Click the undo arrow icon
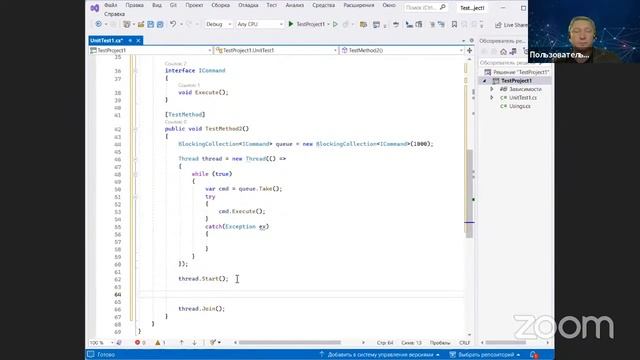The width and height of the screenshot is (640, 360). pos(173,24)
